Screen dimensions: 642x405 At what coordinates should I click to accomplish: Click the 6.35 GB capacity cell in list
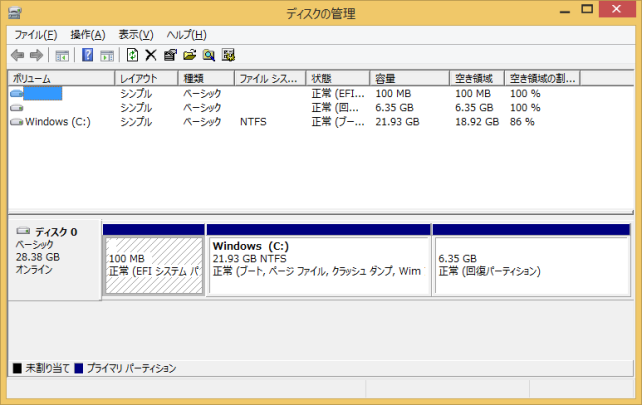[394, 108]
